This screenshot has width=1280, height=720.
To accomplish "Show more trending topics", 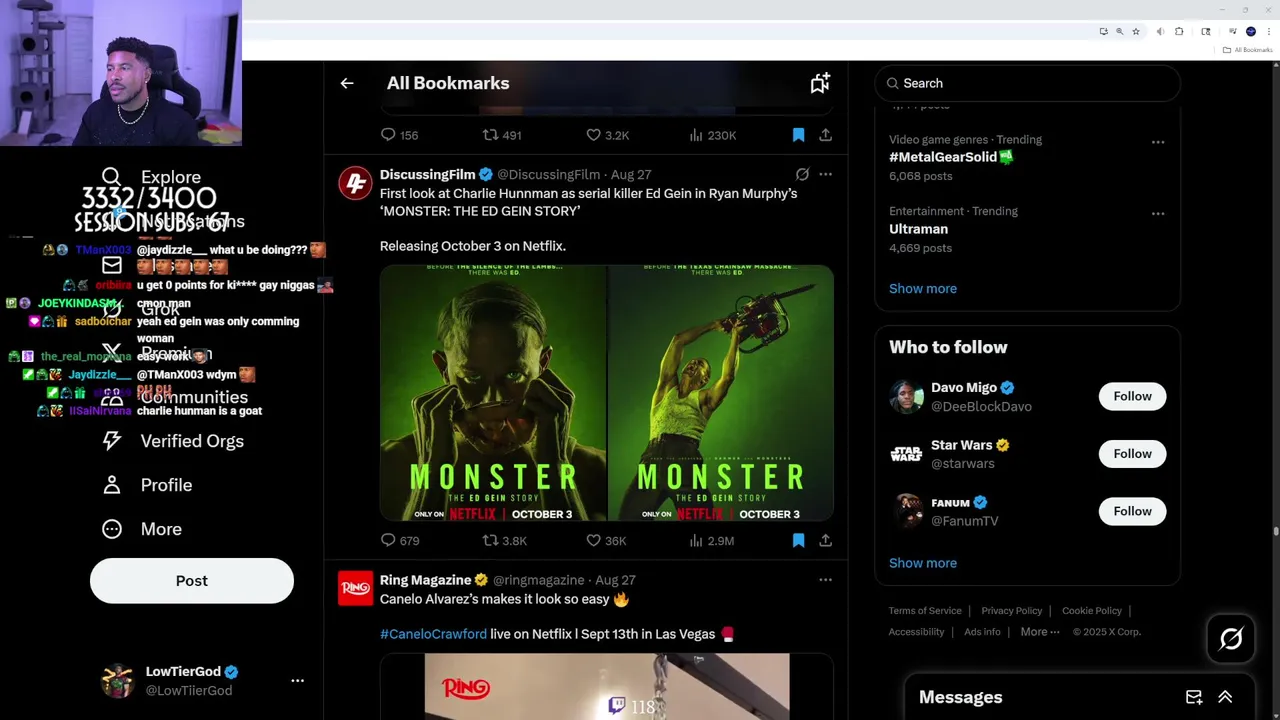I will (x=922, y=289).
